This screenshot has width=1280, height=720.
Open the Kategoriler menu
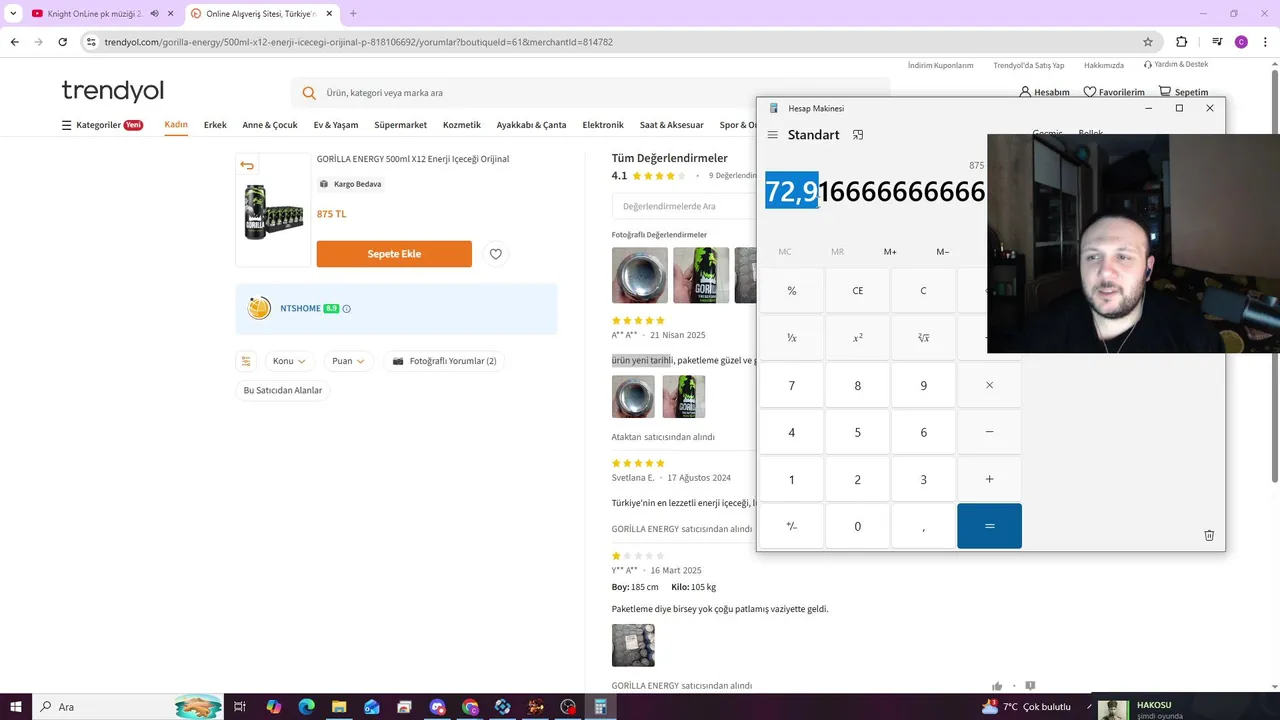click(102, 125)
